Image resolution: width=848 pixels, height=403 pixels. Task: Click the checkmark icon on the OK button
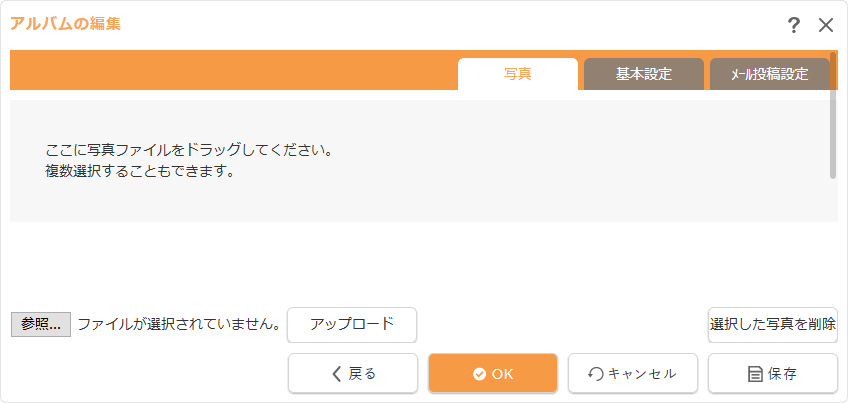(479, 374)
